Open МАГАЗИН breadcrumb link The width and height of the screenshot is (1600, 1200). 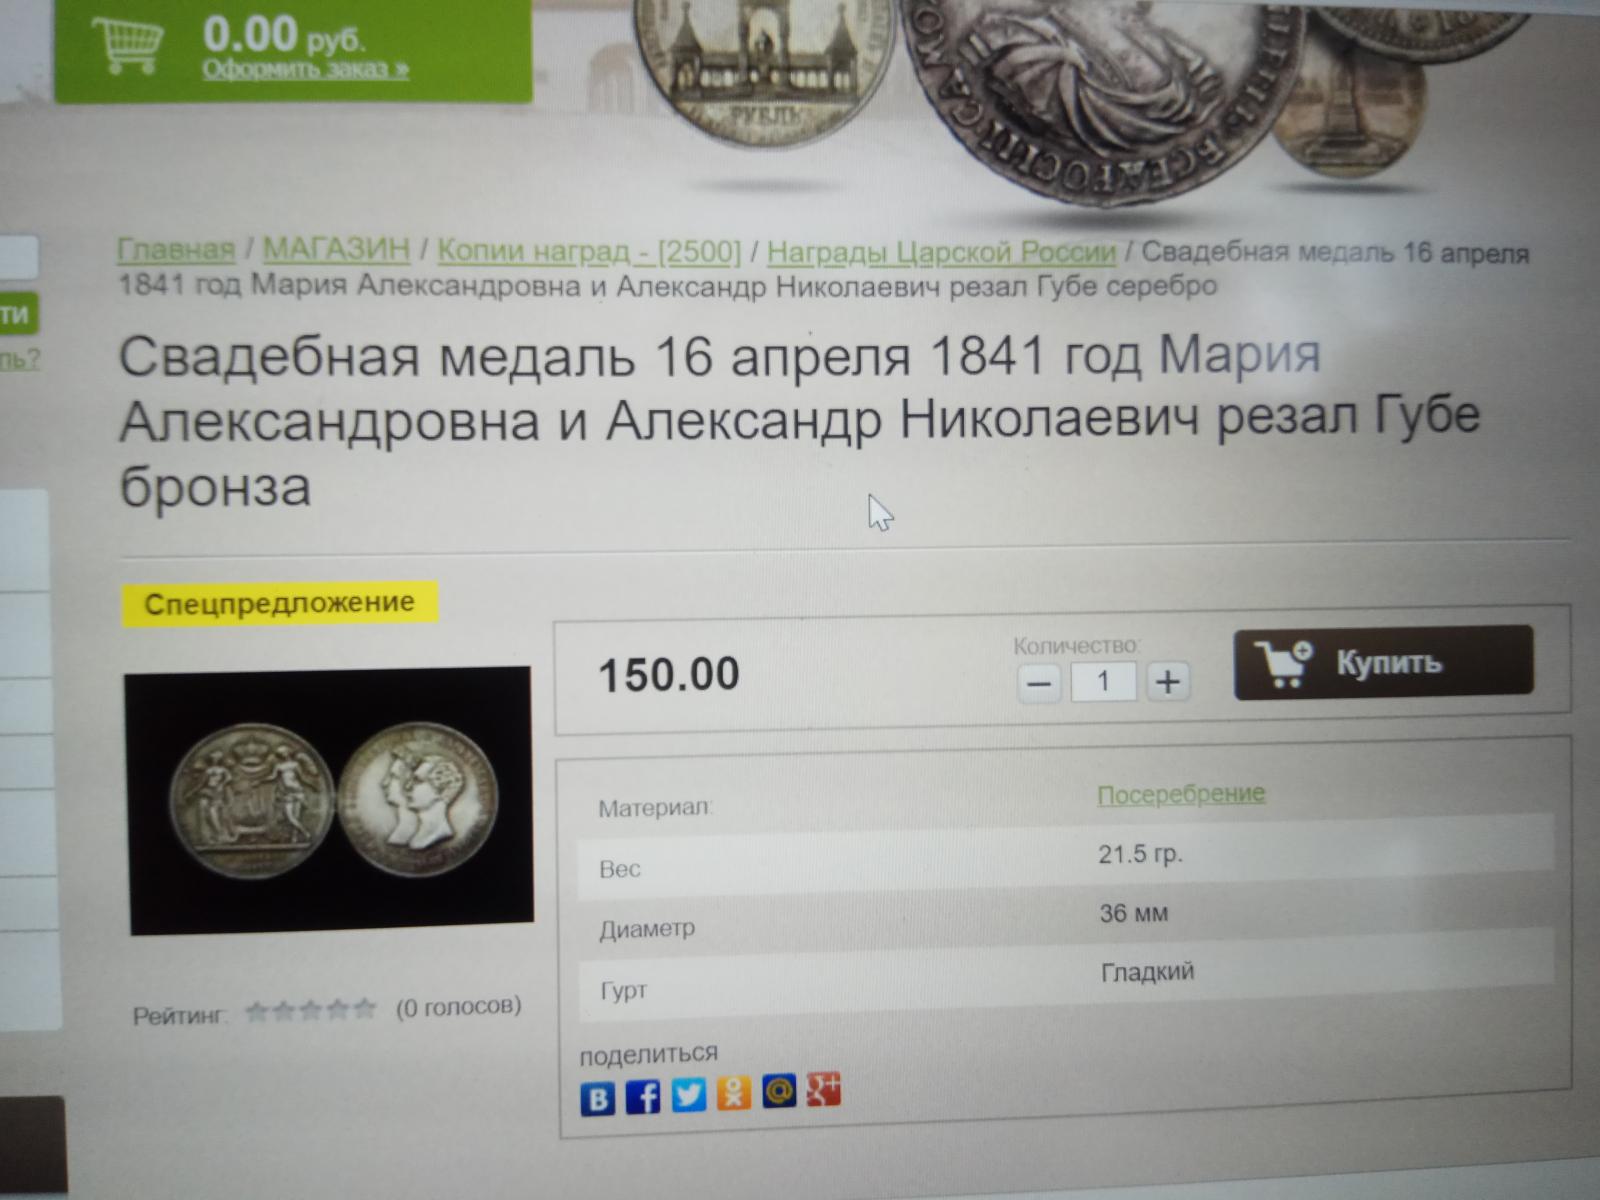[336, 248]
